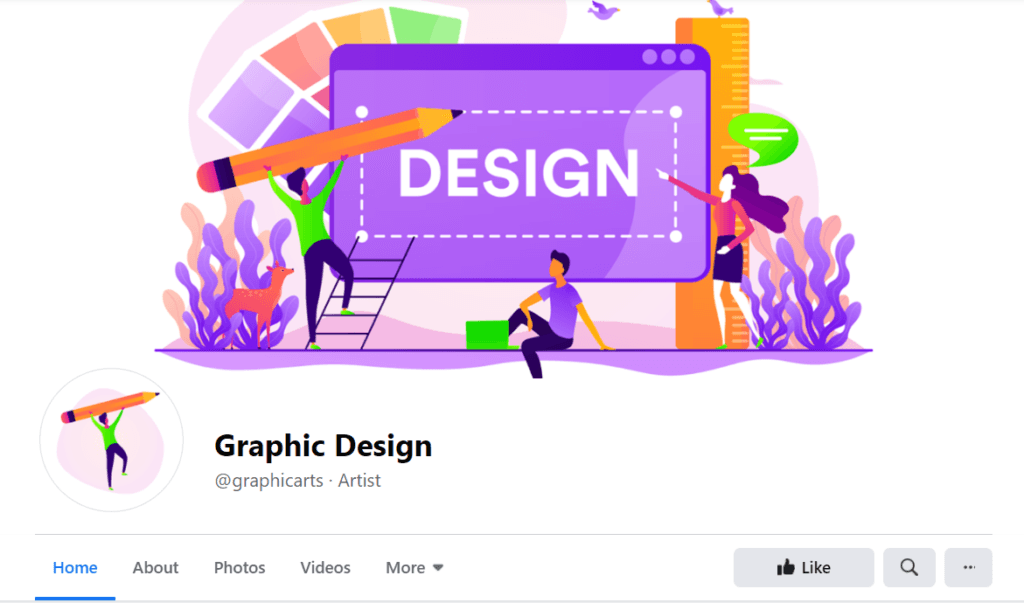
Task: Click the @graphicarts username text
Action: pos(268,481)
